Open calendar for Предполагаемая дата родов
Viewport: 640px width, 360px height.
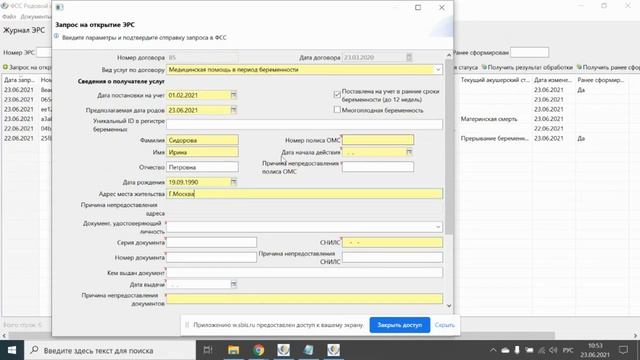point(233,110)
